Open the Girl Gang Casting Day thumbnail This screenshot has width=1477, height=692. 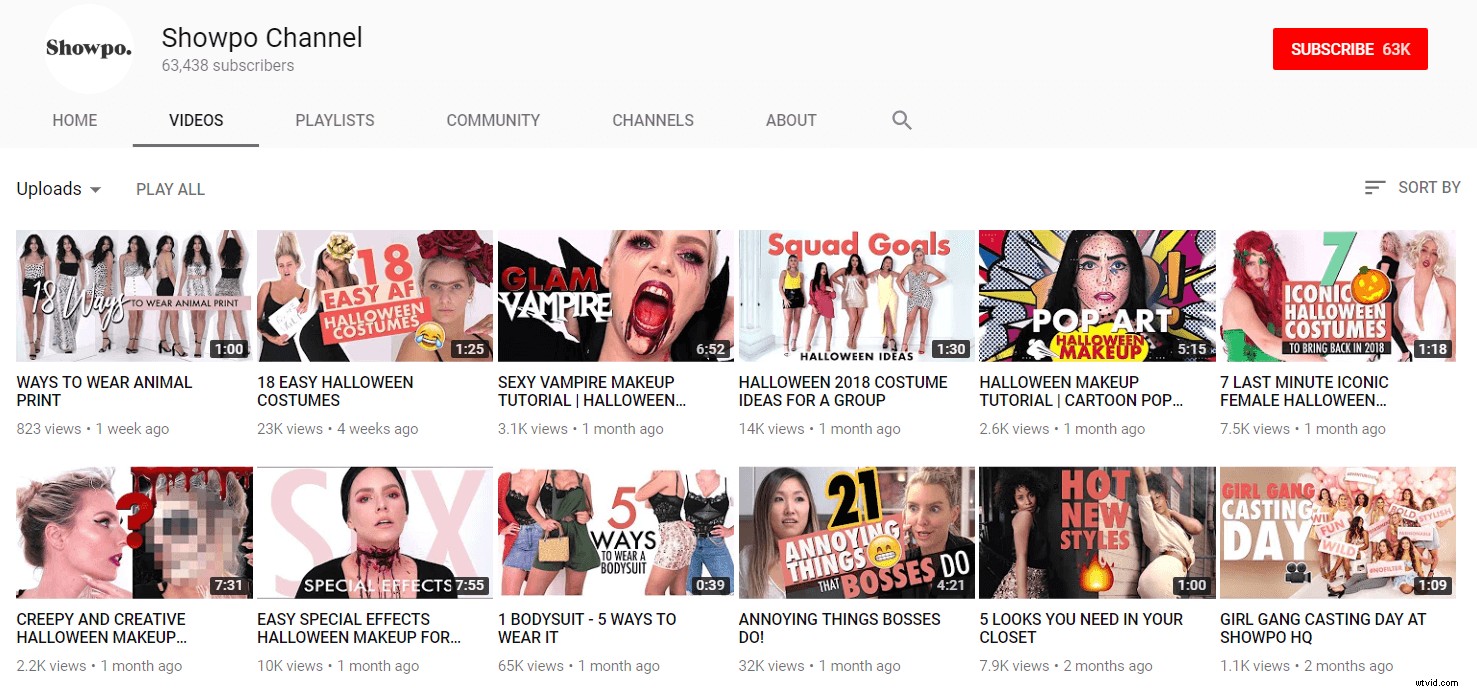(1338, 532)
